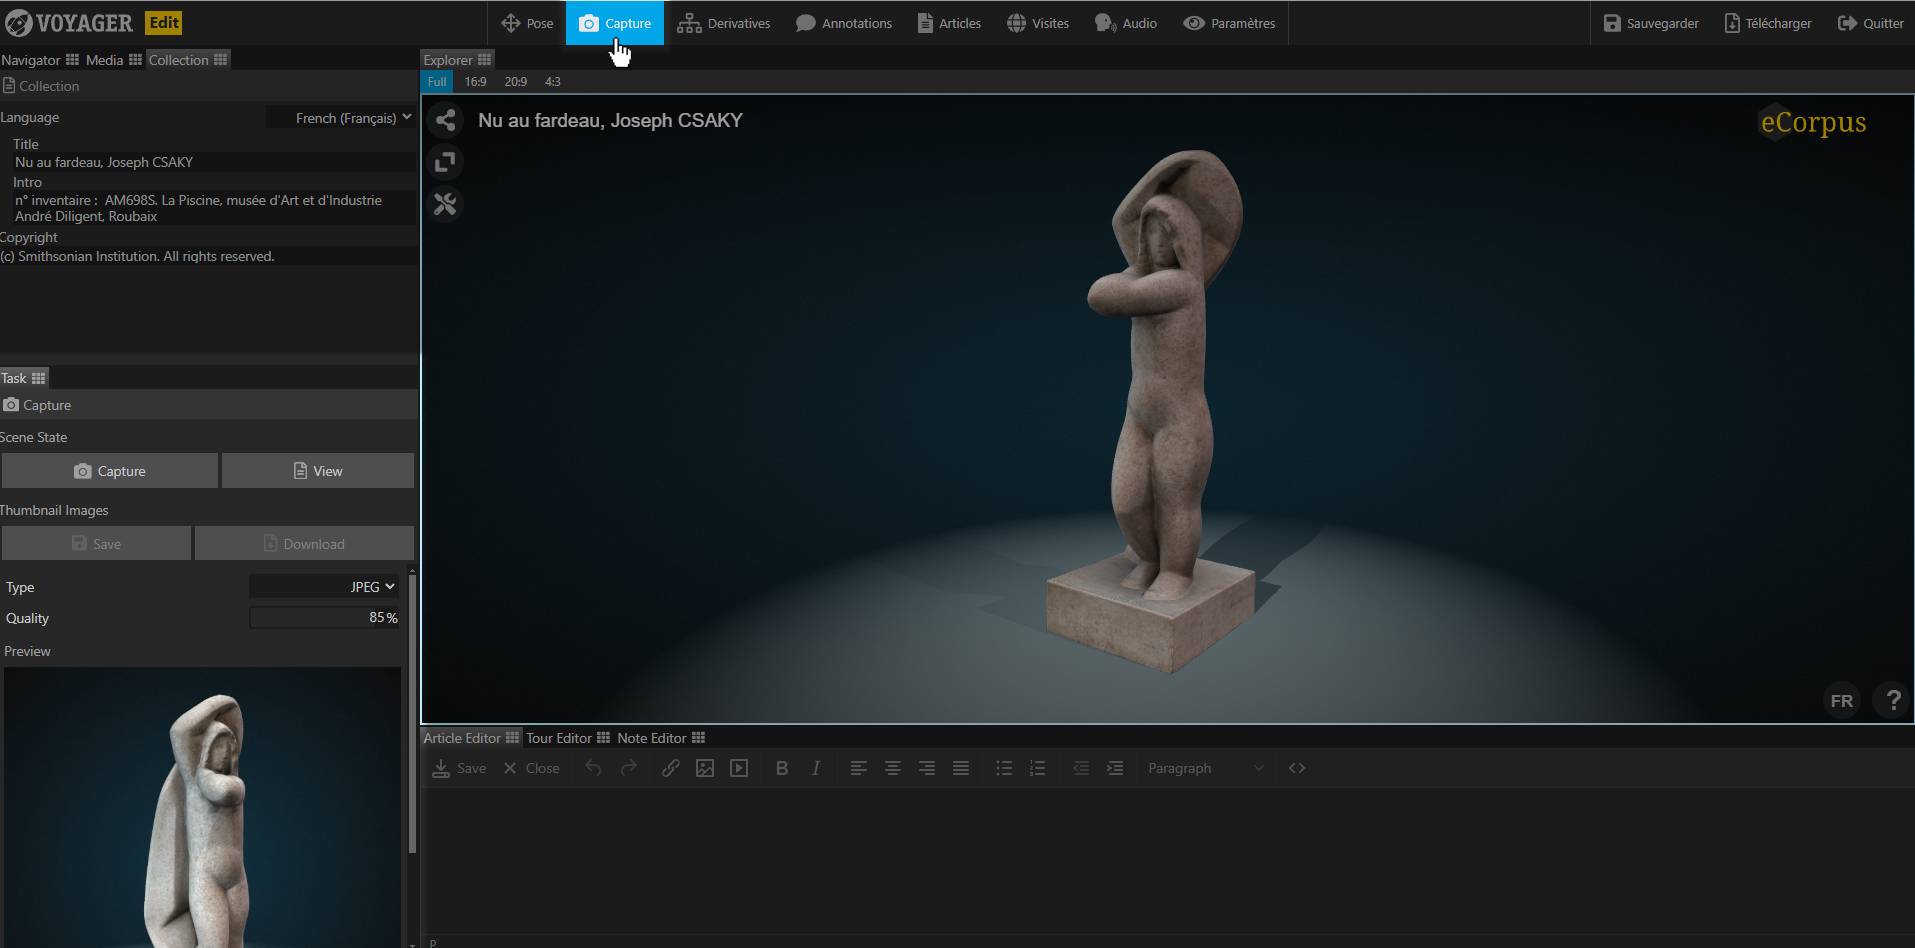Switch to the Collection panel tab
The width and height of the screenshot is (1915, 948).
(x=188, y=60)
